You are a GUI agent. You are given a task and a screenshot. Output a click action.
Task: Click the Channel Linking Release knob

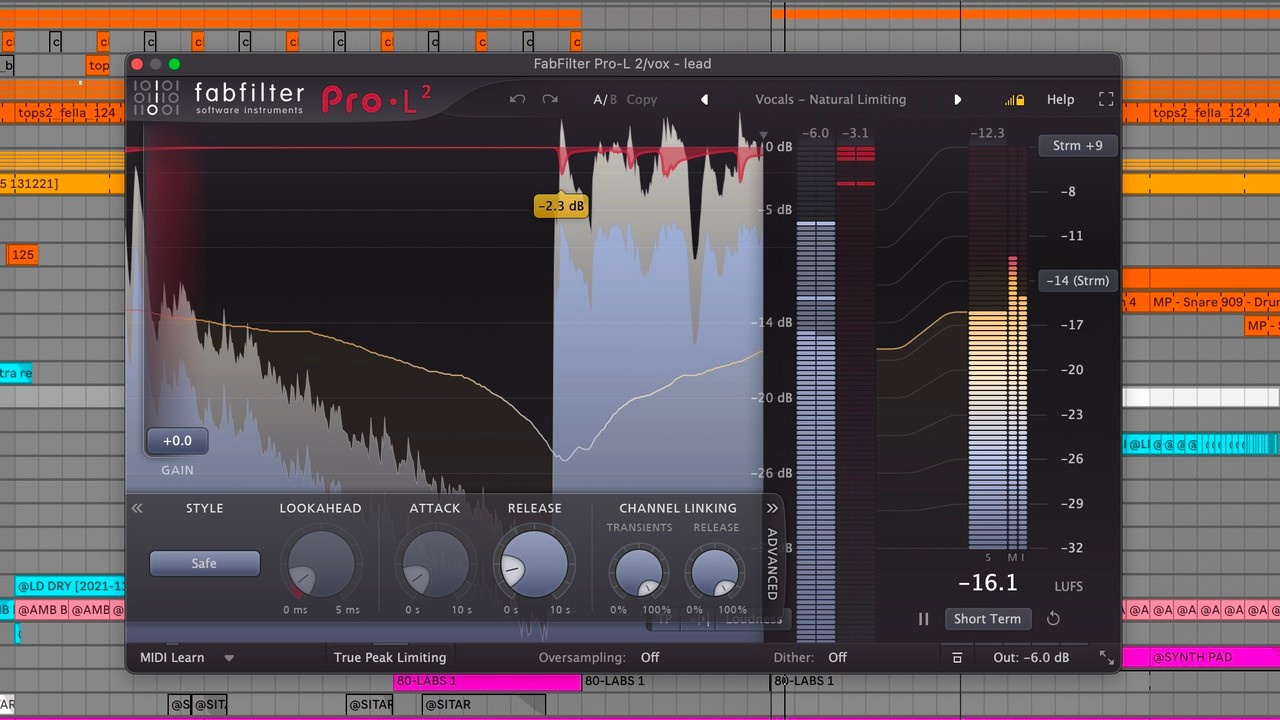coord(716,572)
